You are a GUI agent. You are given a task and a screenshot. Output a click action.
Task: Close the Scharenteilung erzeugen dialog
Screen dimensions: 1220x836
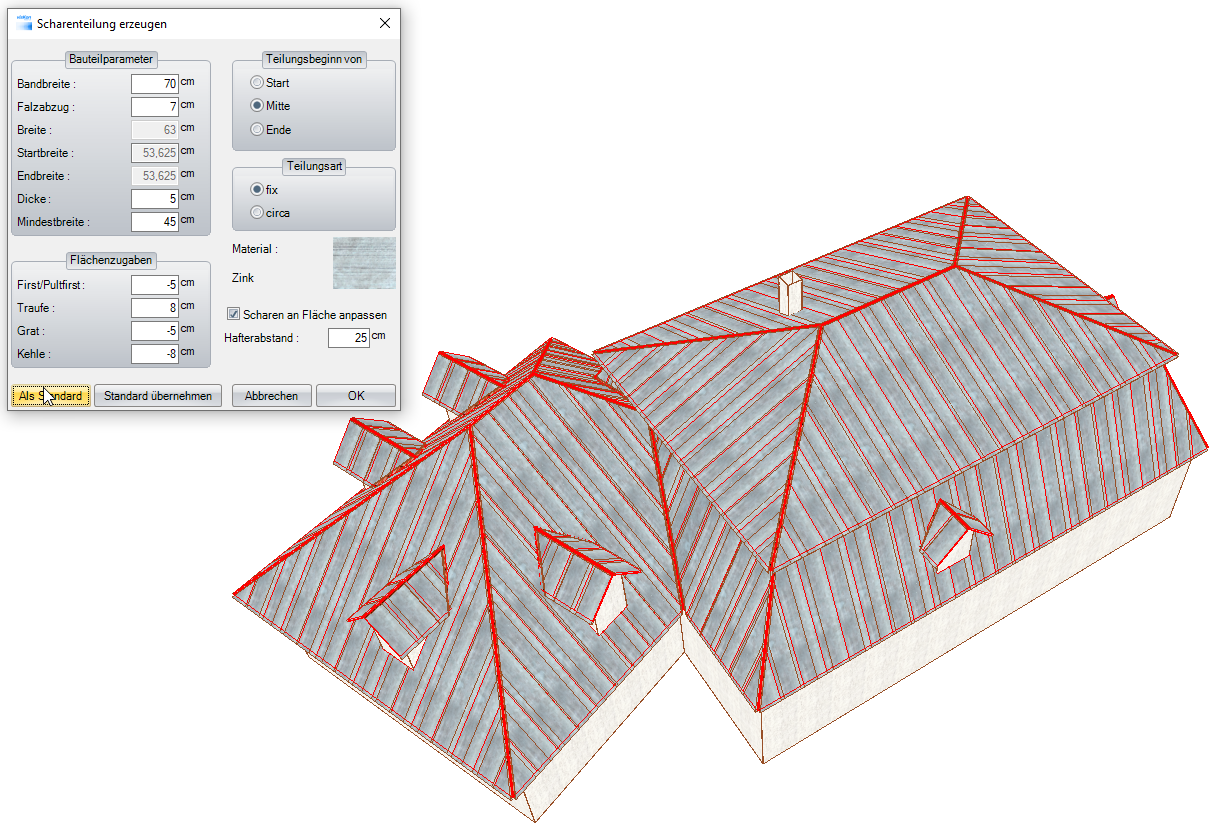[x=385, y=23]
